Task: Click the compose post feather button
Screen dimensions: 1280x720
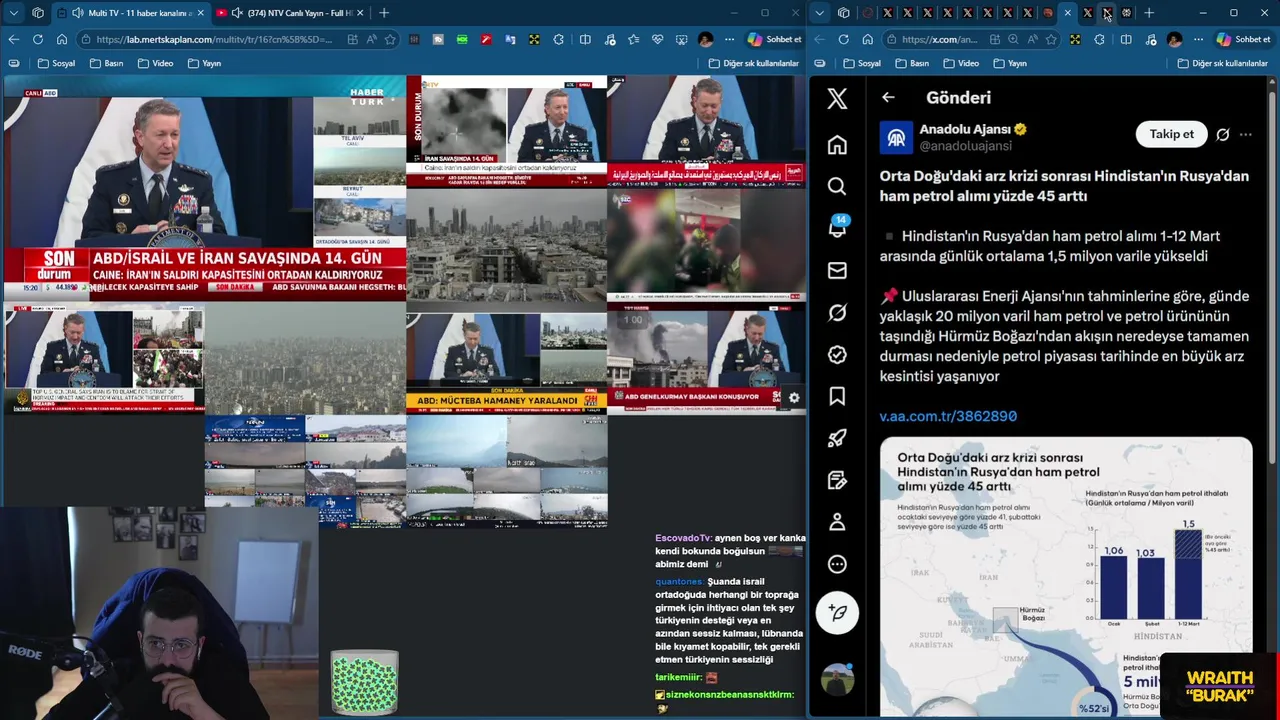Action: [837, 612]
